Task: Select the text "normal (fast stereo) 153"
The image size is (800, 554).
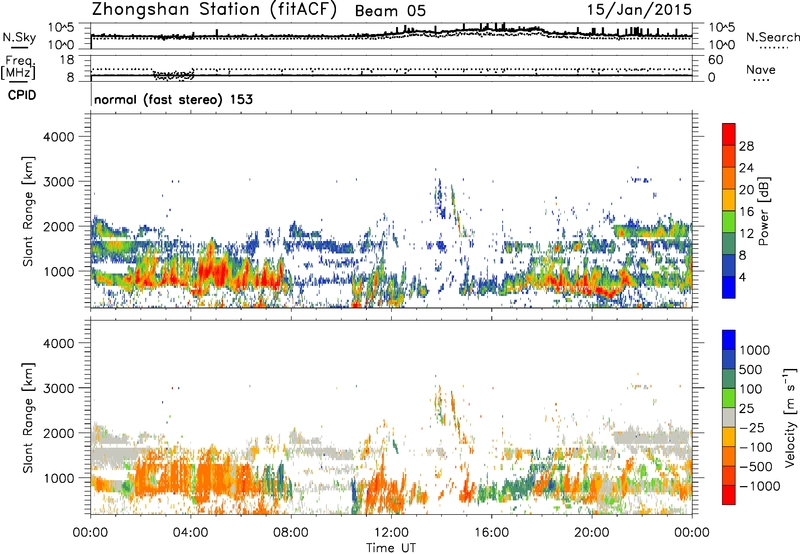Action: click(173, 99)
